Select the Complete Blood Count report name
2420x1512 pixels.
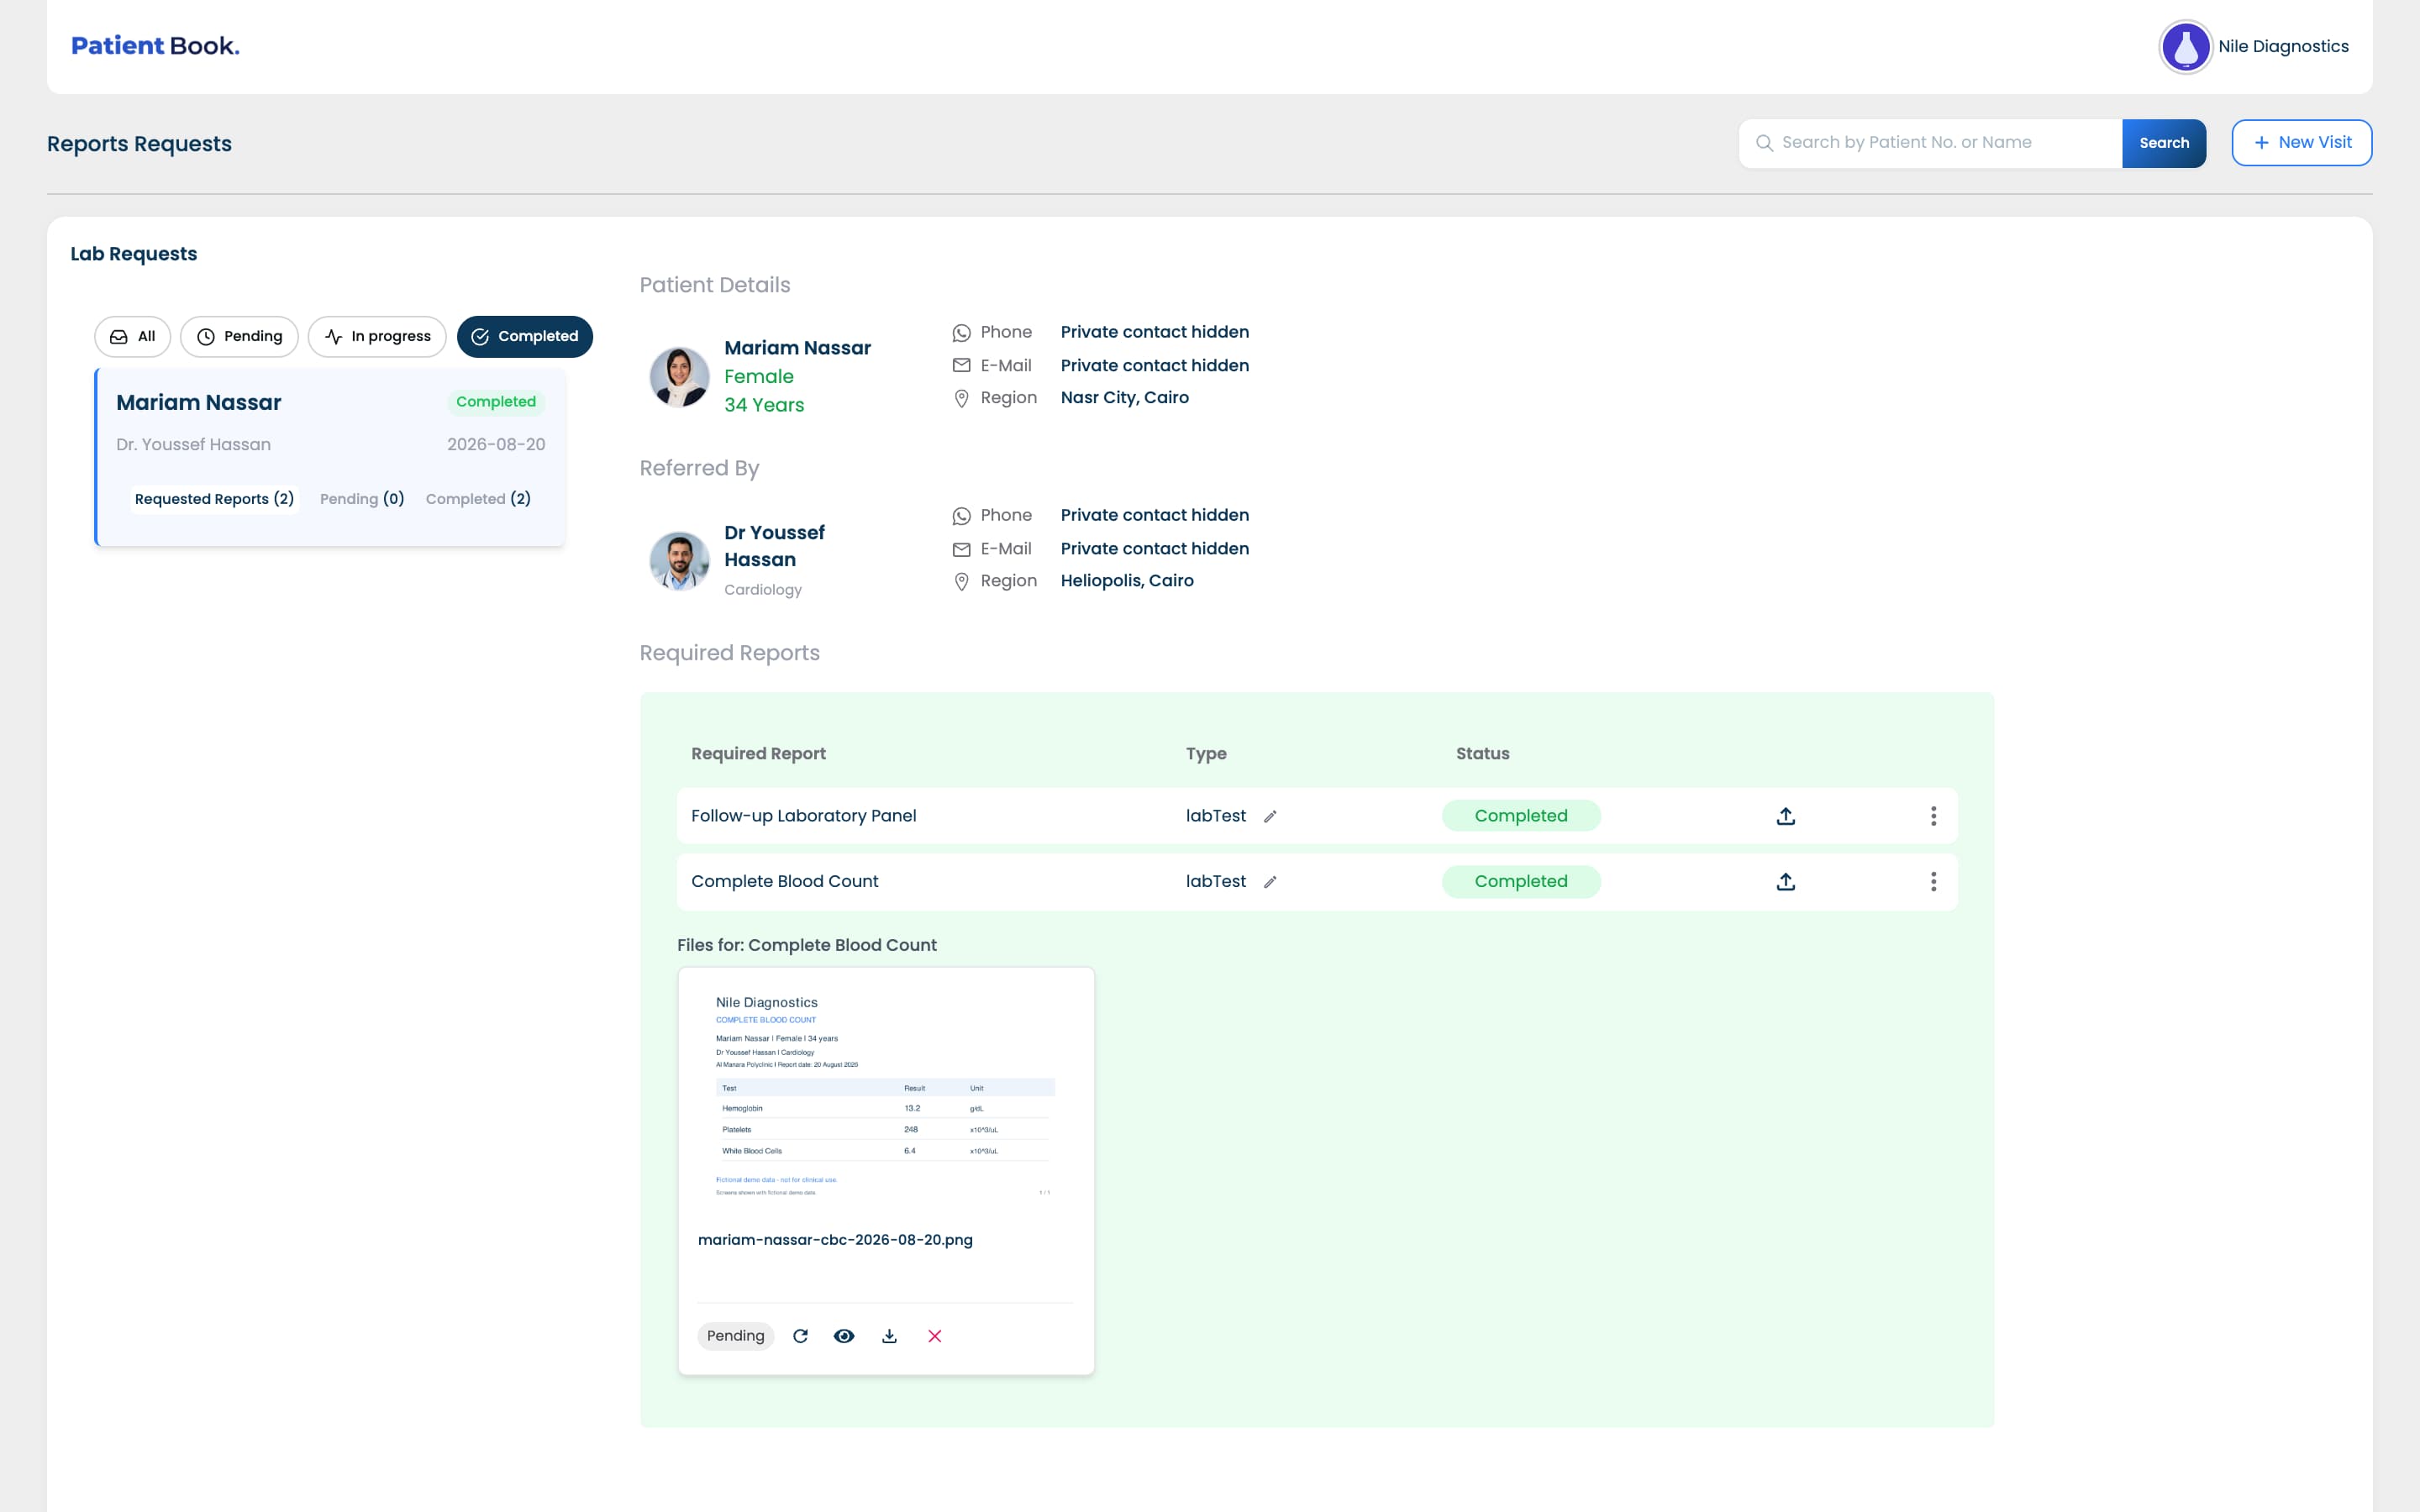(x=784, y=881)
